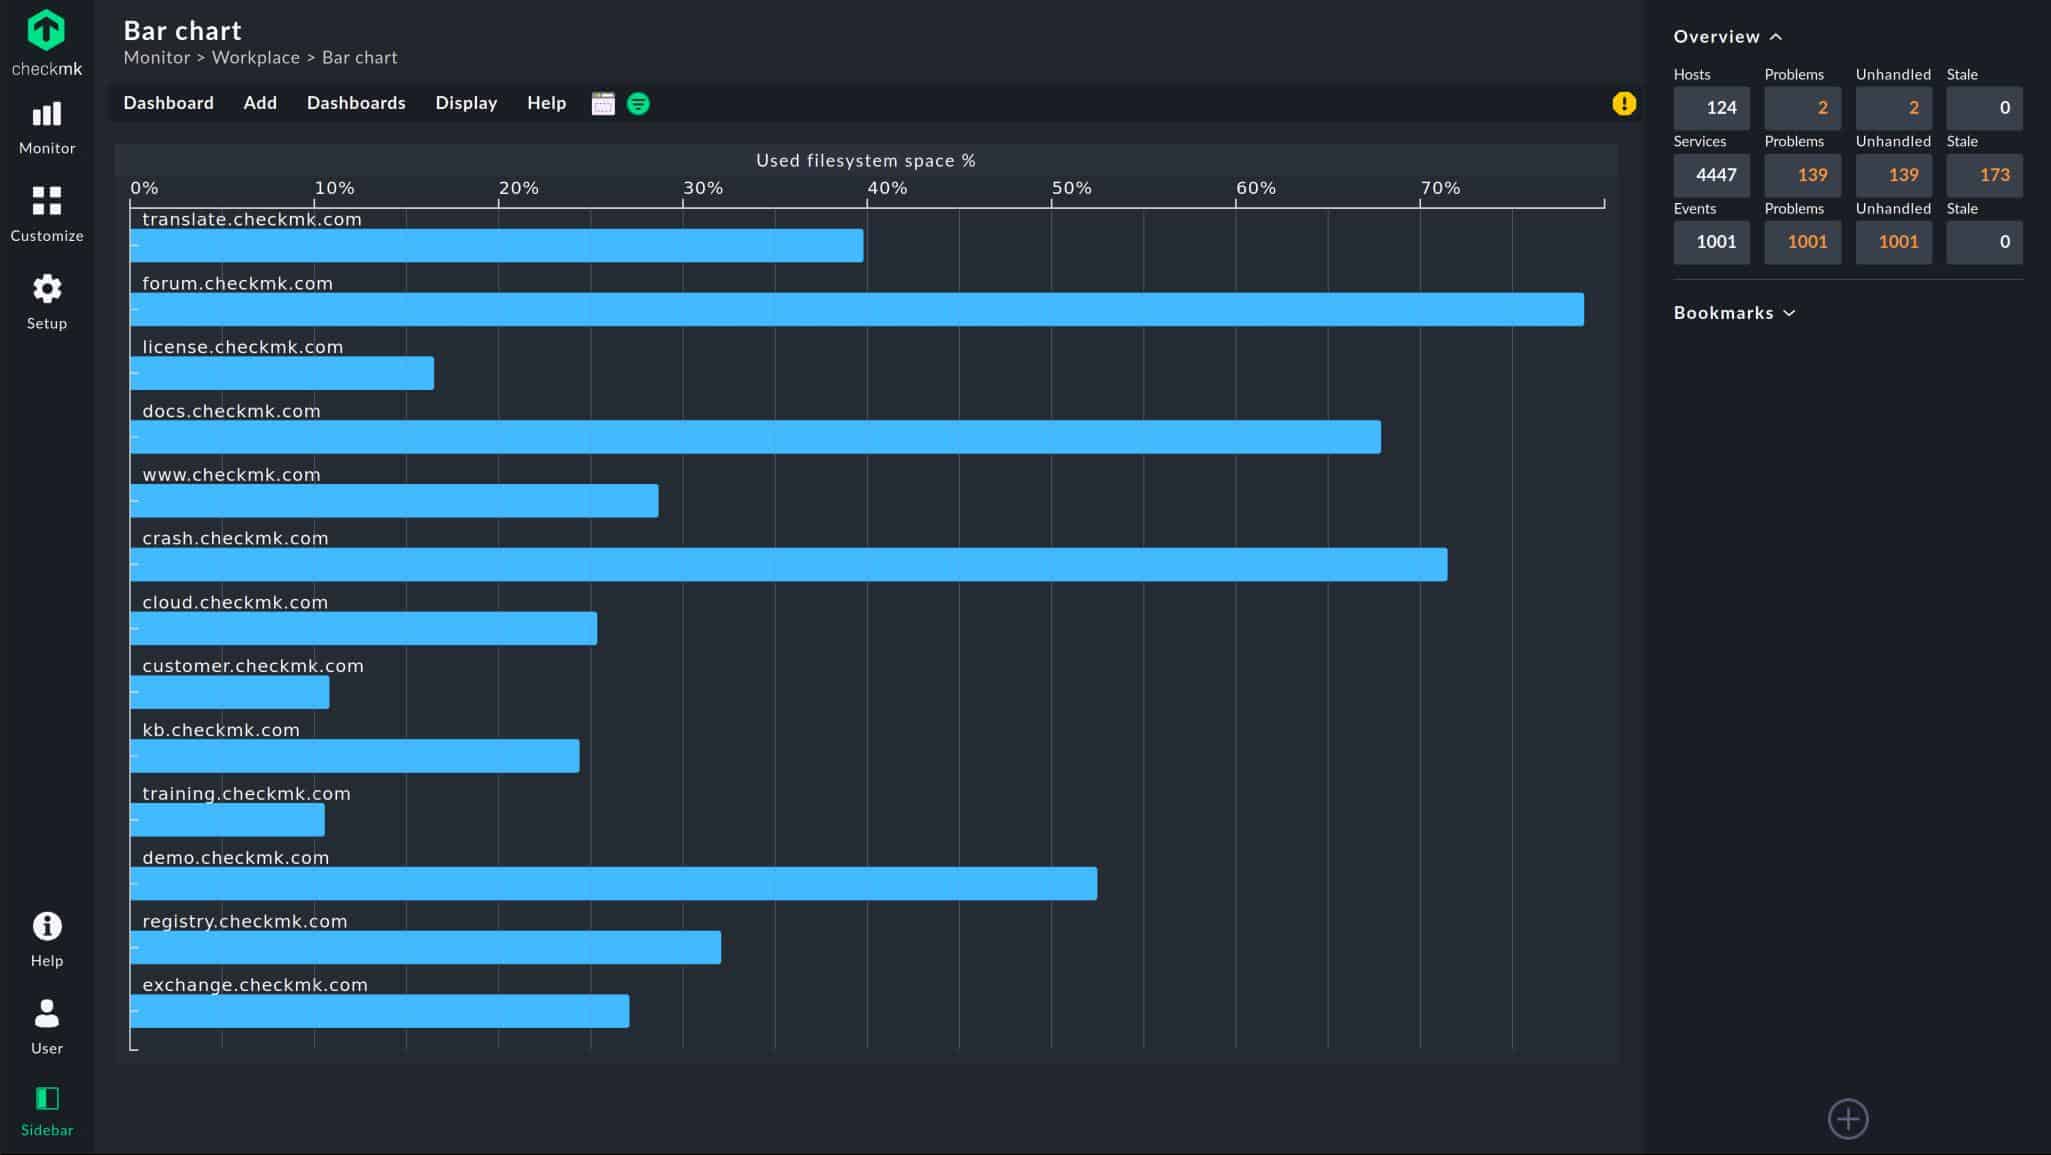Click the forum.checkmk.com bar
This screenshot has height=1155, width=2051.
tap(857, 309)
